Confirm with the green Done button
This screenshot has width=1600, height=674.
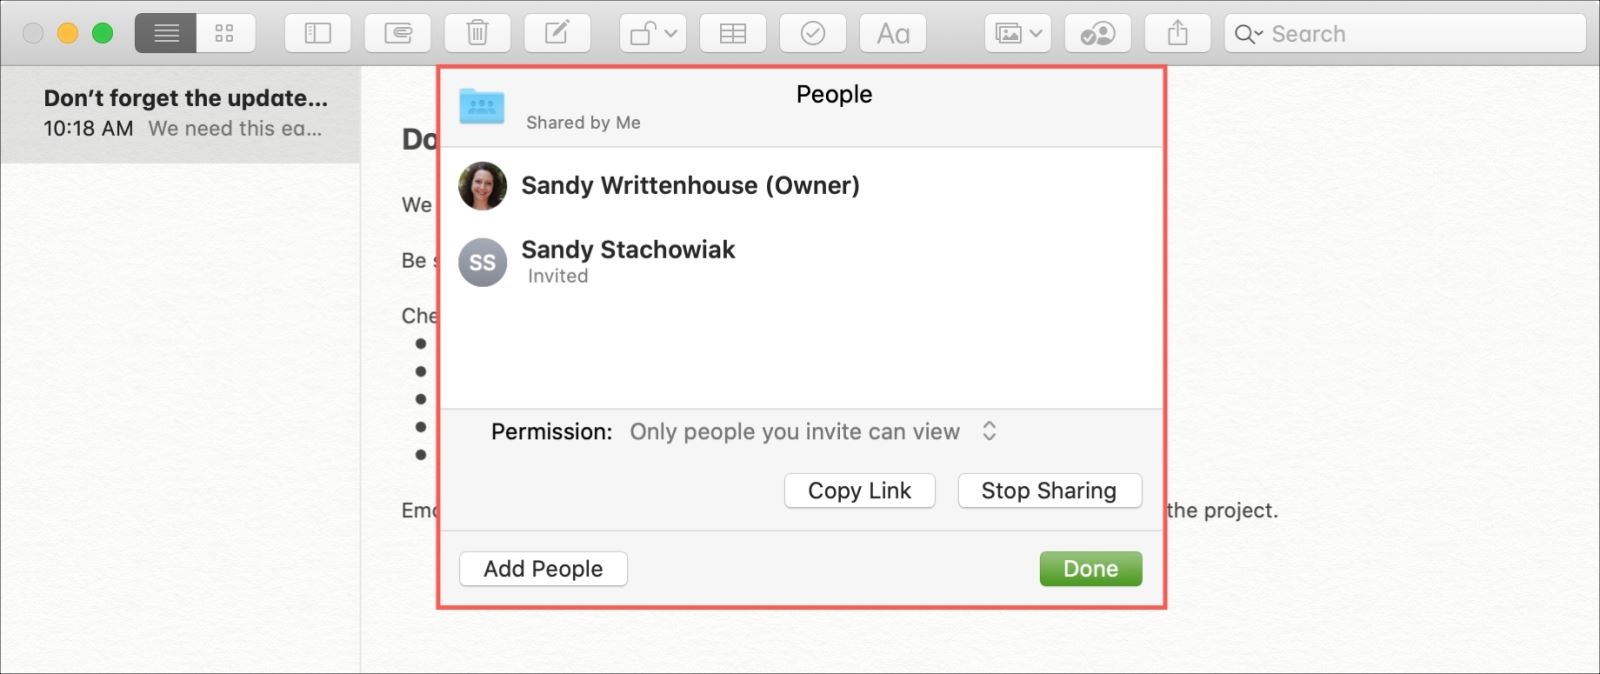tap(1090, 569)
